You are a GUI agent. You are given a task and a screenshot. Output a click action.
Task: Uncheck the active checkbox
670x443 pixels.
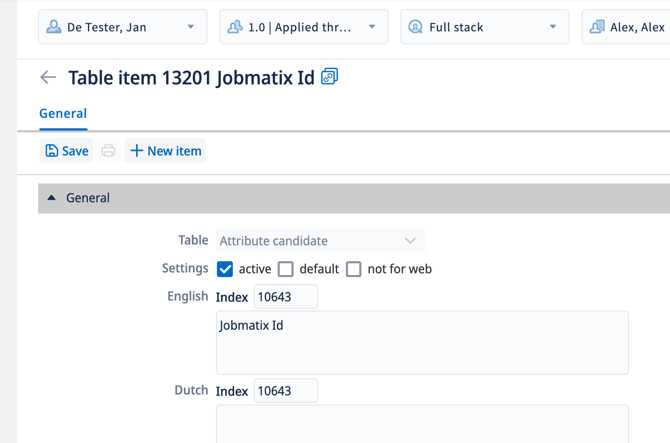225,269
